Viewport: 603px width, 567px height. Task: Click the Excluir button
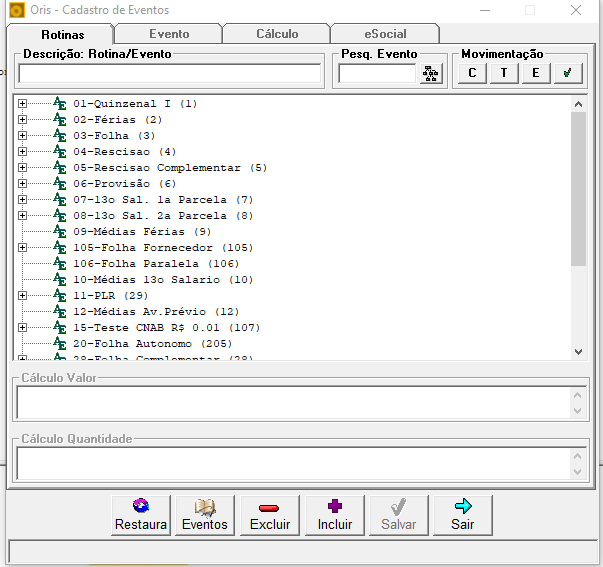(x=270, y=515)
